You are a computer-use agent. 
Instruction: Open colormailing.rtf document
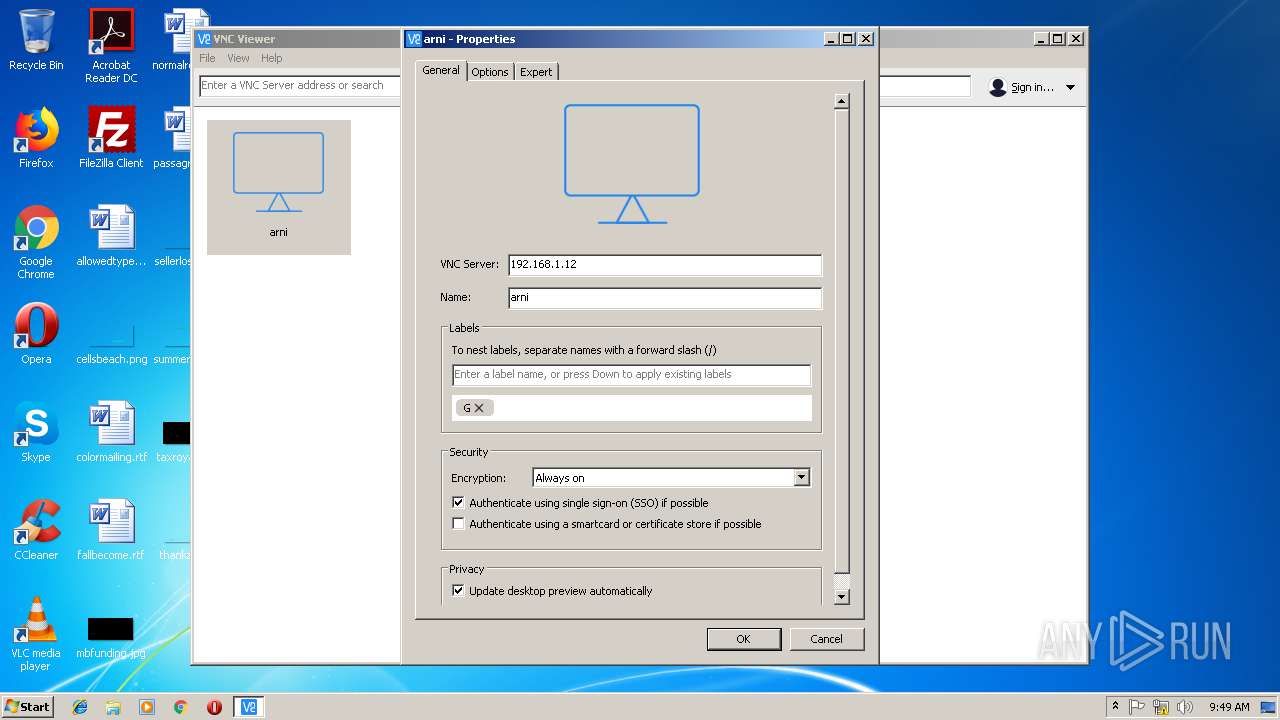point(111,433)
